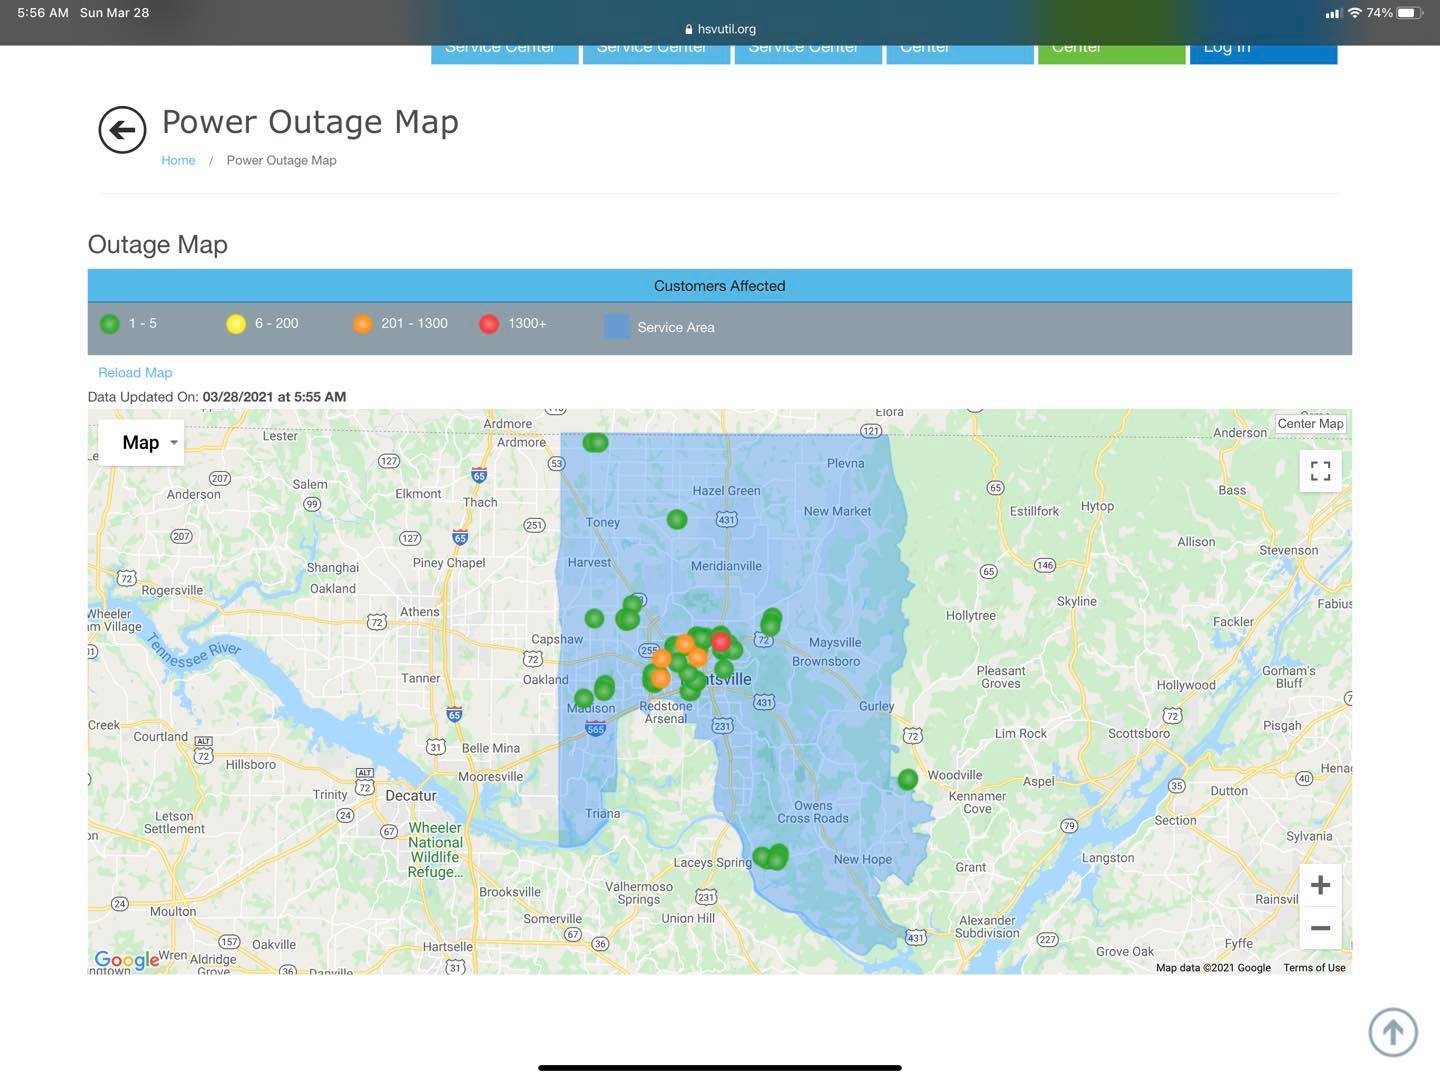Viewport: 1440px width, 1079px height.
Task: Click the New Market label on the map
Action: 837,511
